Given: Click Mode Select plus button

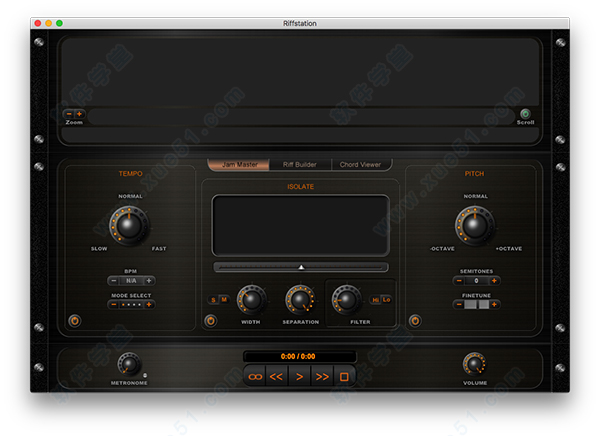Looking at the screenshot, I should [149, 305].
